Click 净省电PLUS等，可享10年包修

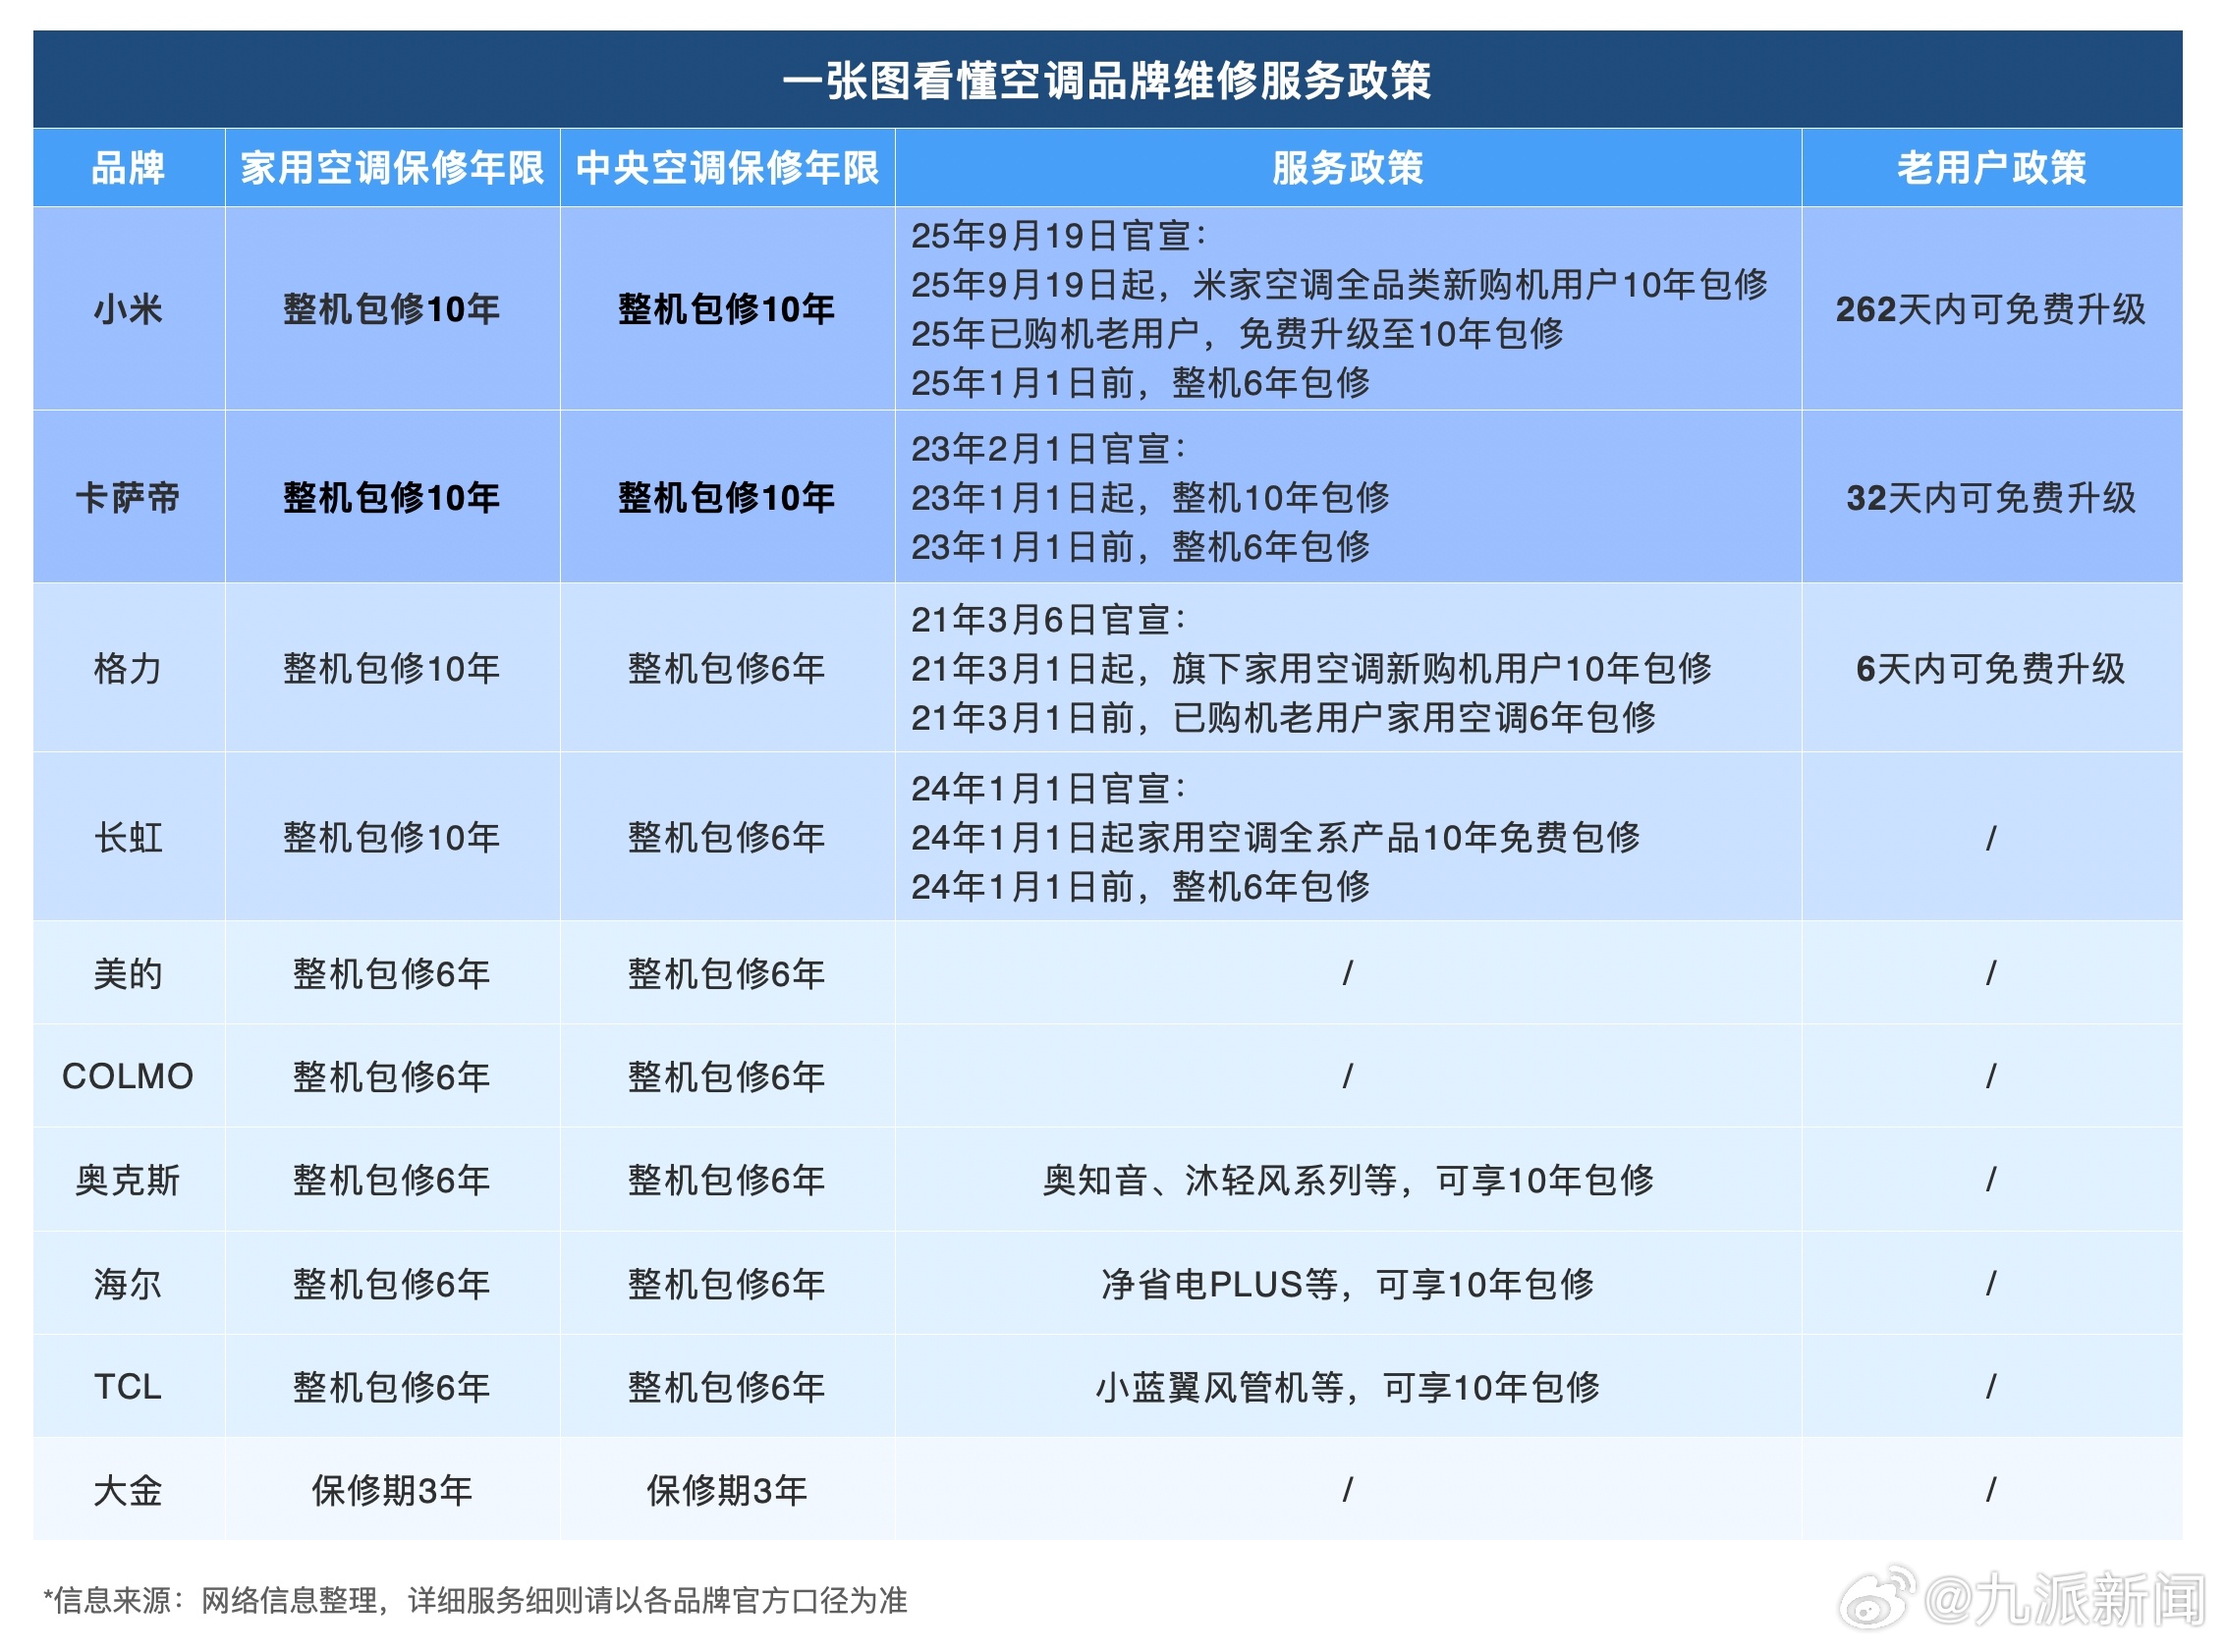[1347, 1283]
